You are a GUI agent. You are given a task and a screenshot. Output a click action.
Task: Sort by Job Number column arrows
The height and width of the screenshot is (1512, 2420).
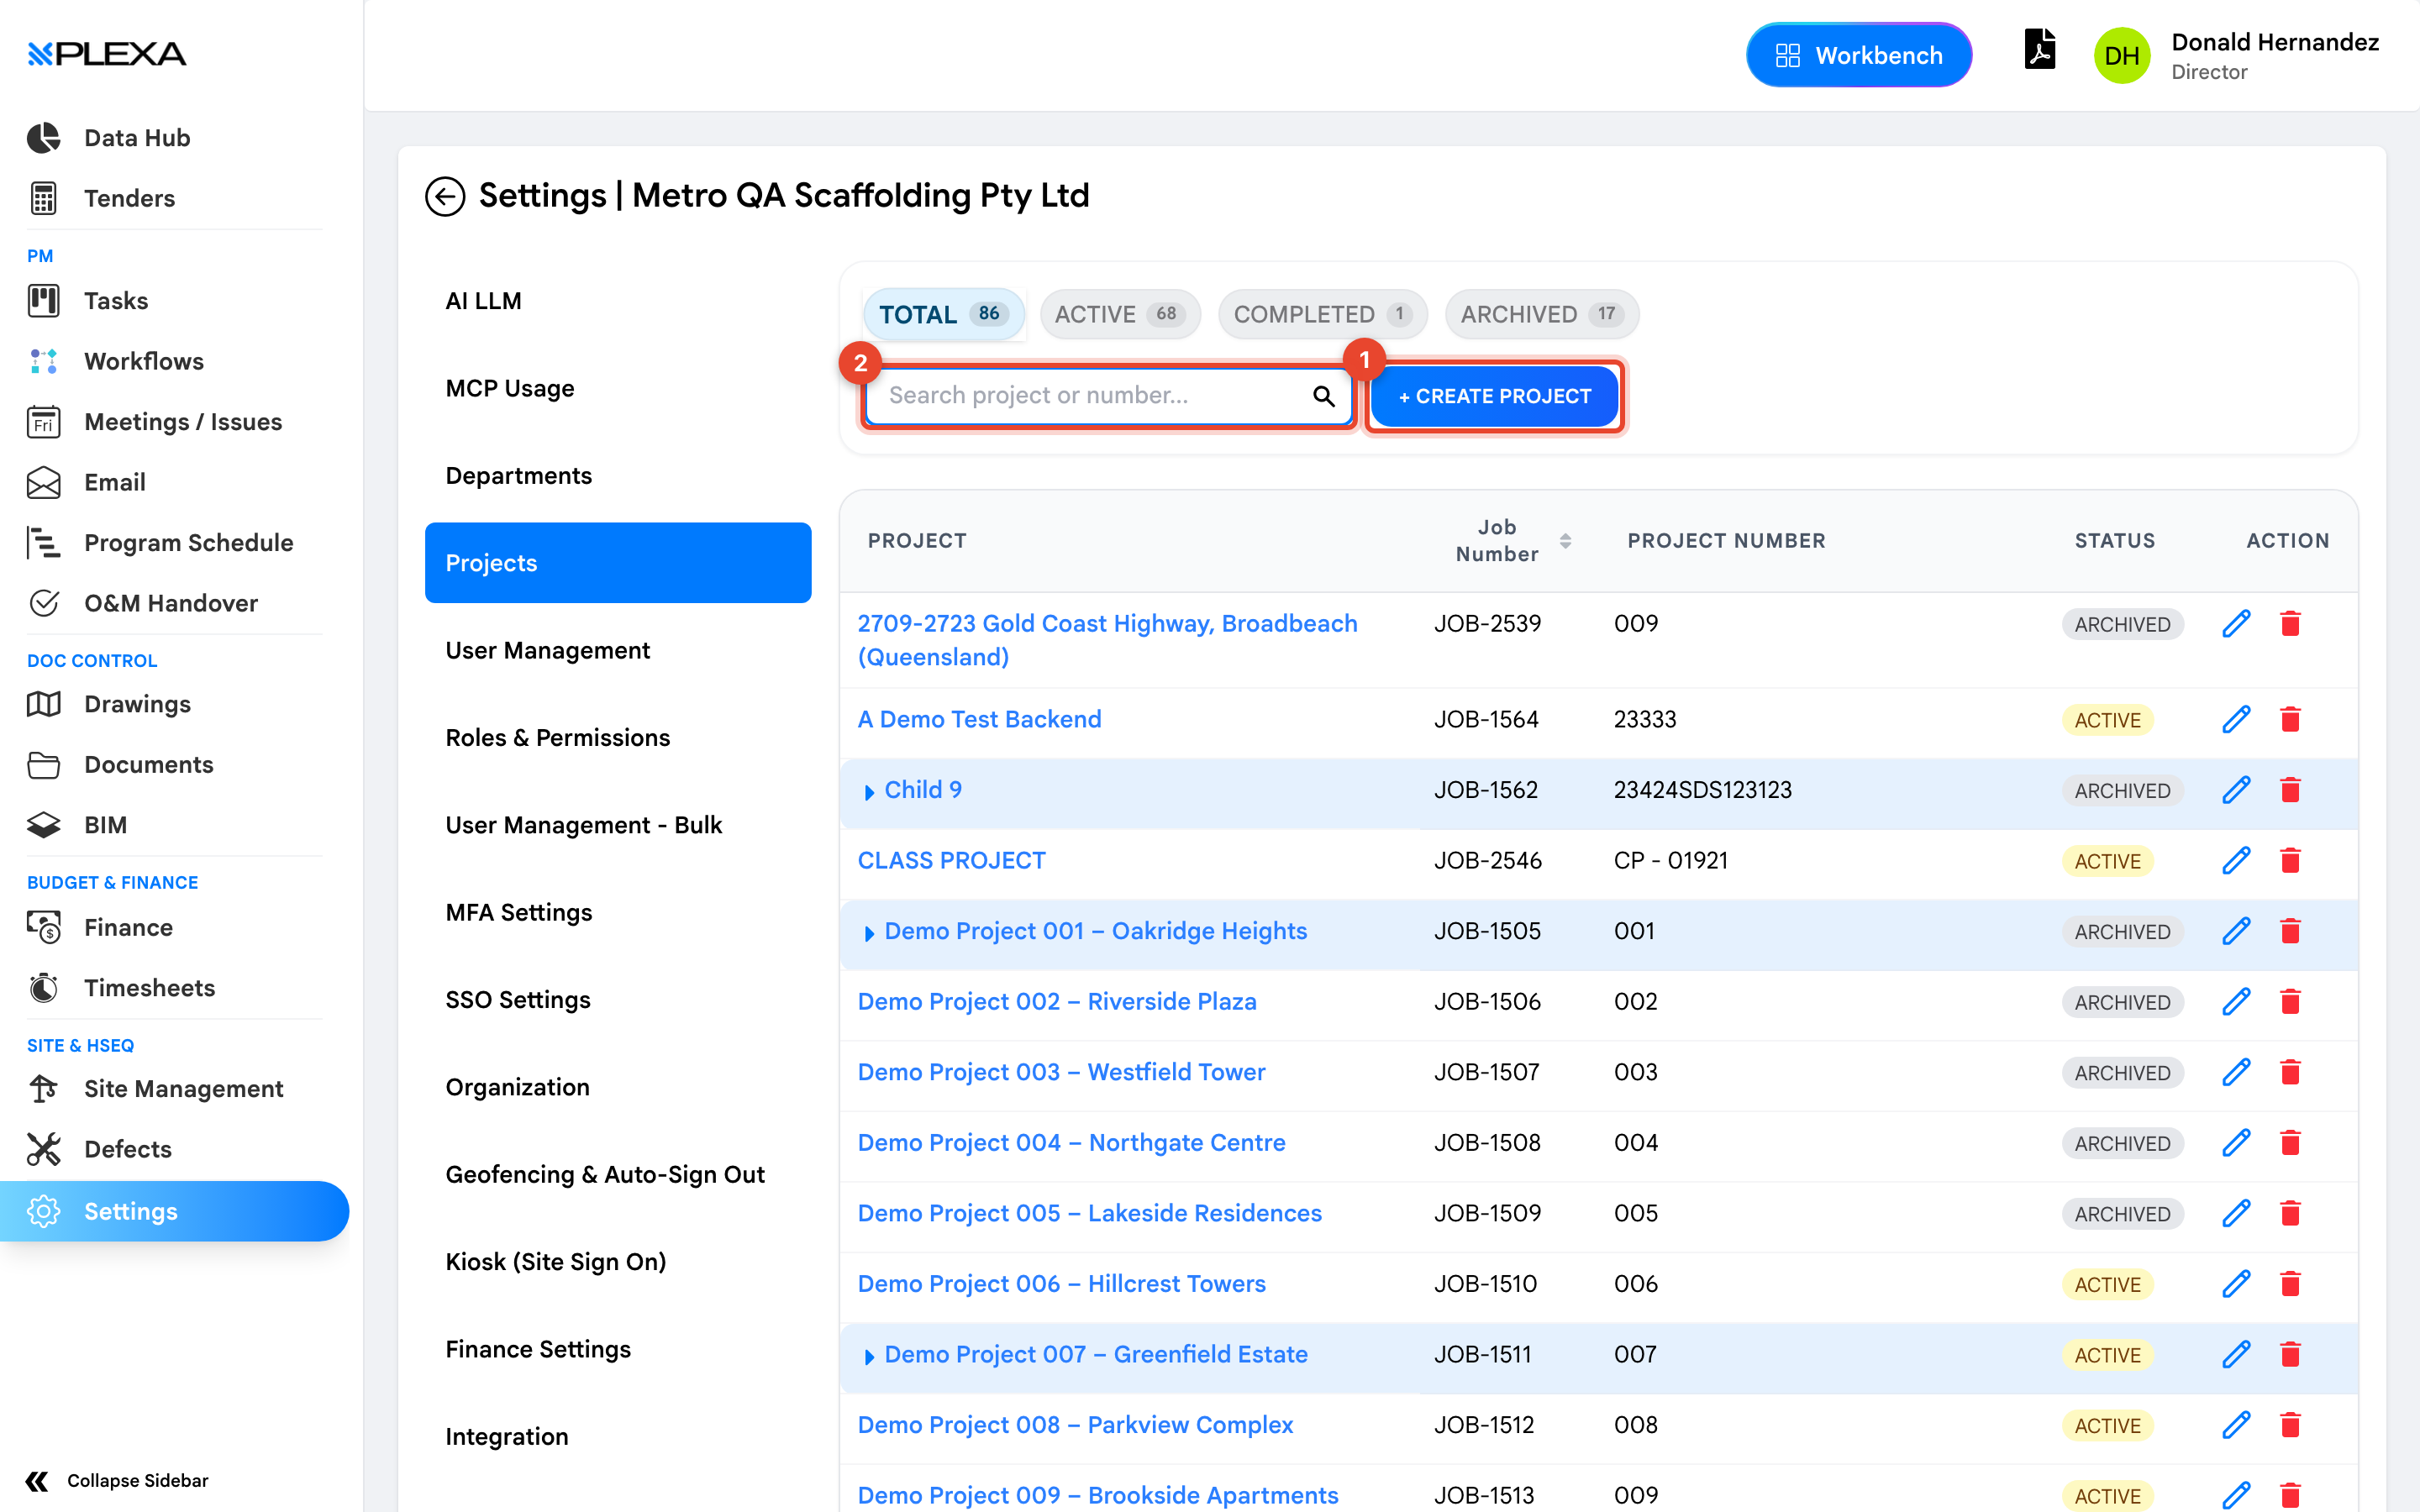click(x=1565, y=541)
